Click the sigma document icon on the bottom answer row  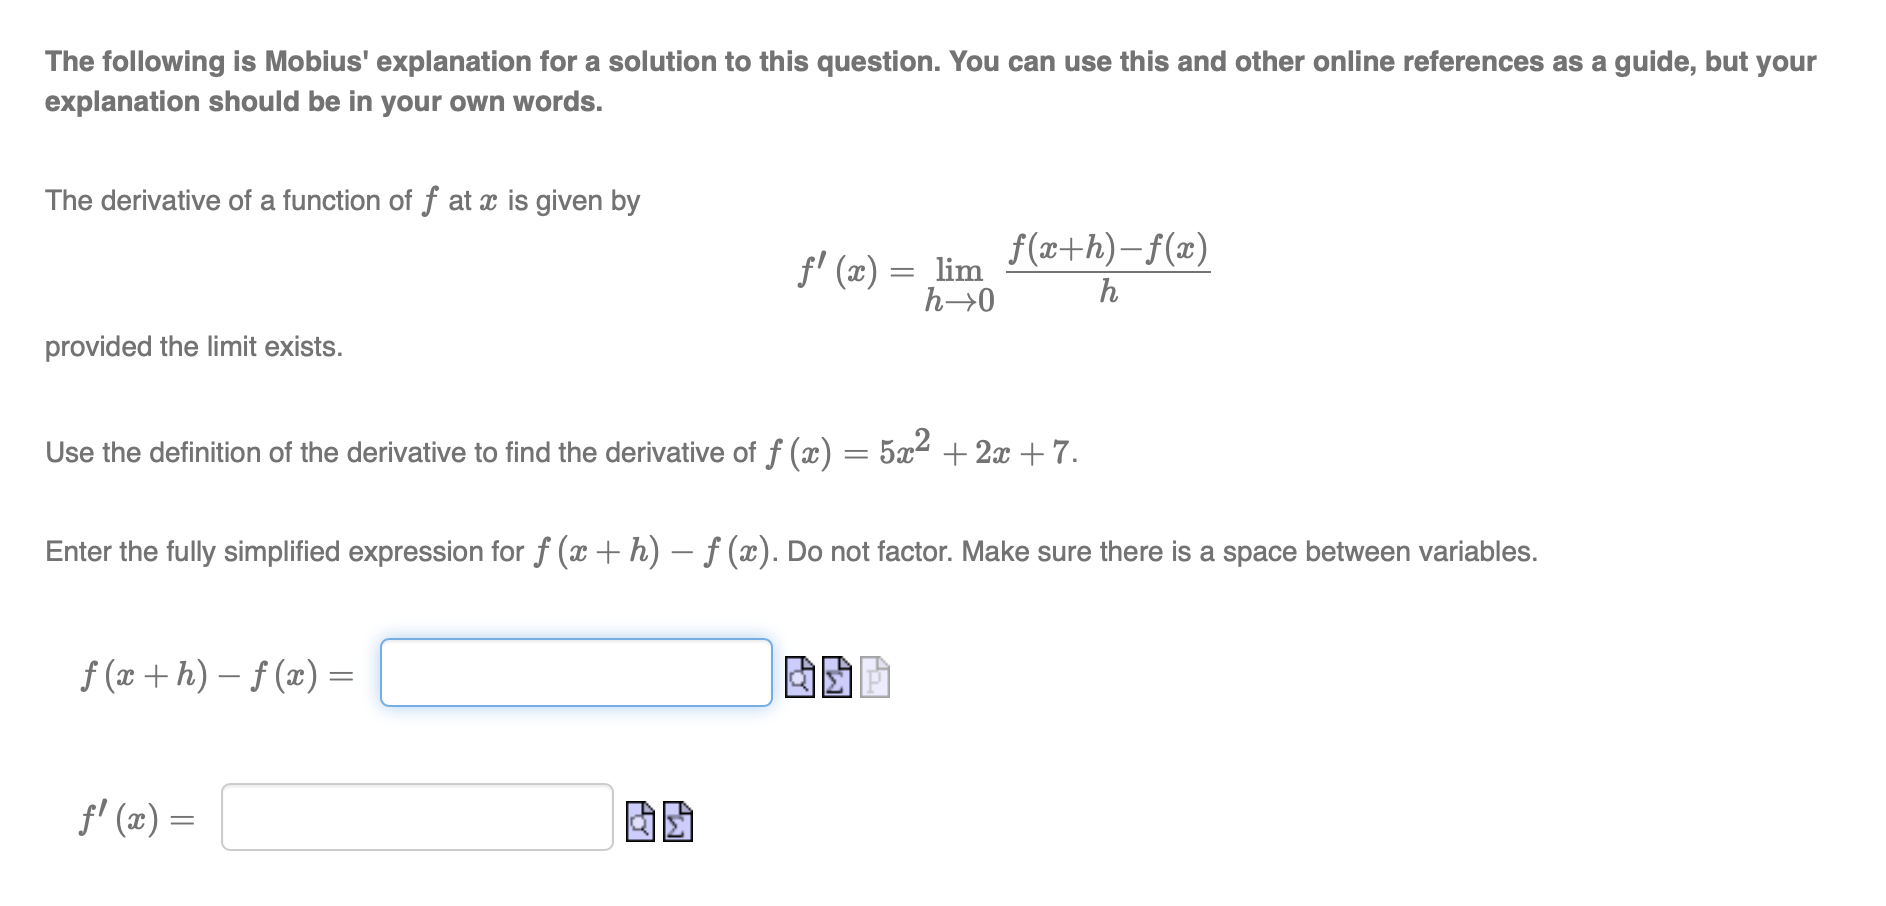(678, 822)
